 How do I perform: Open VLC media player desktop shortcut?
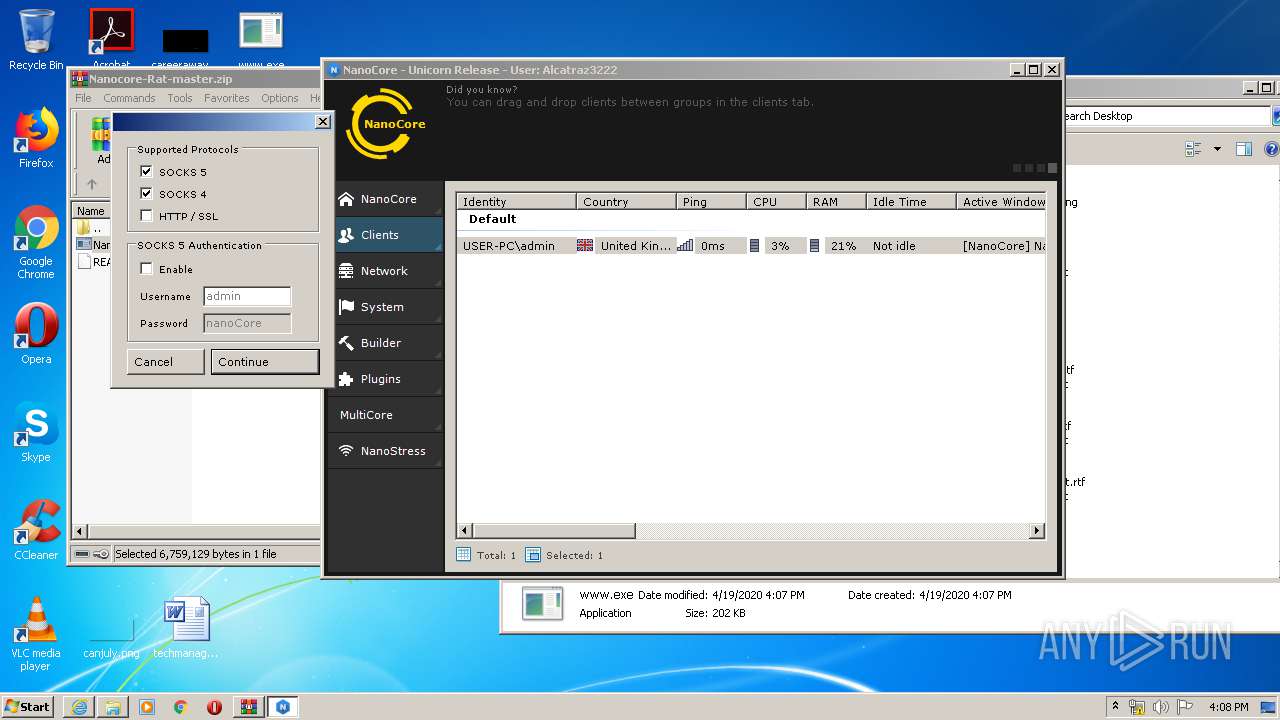click(36, 634)
